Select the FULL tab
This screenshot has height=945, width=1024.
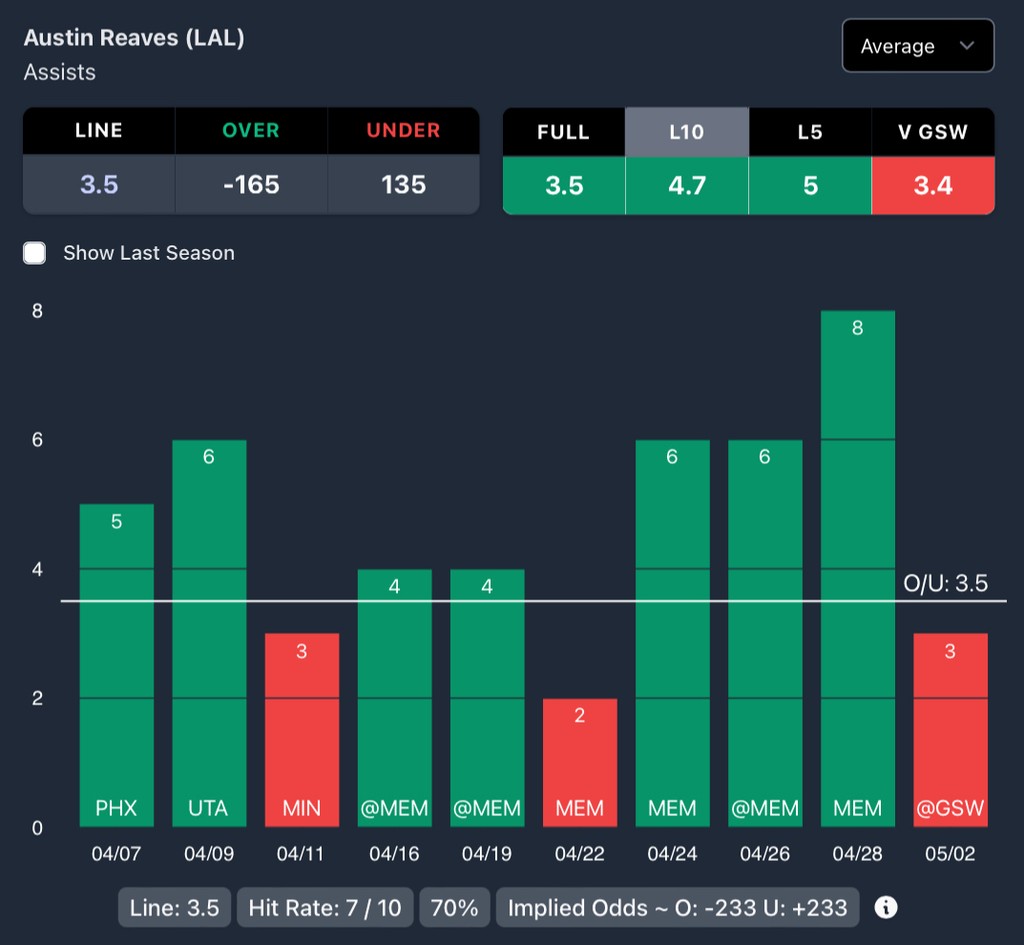[564, 132]
